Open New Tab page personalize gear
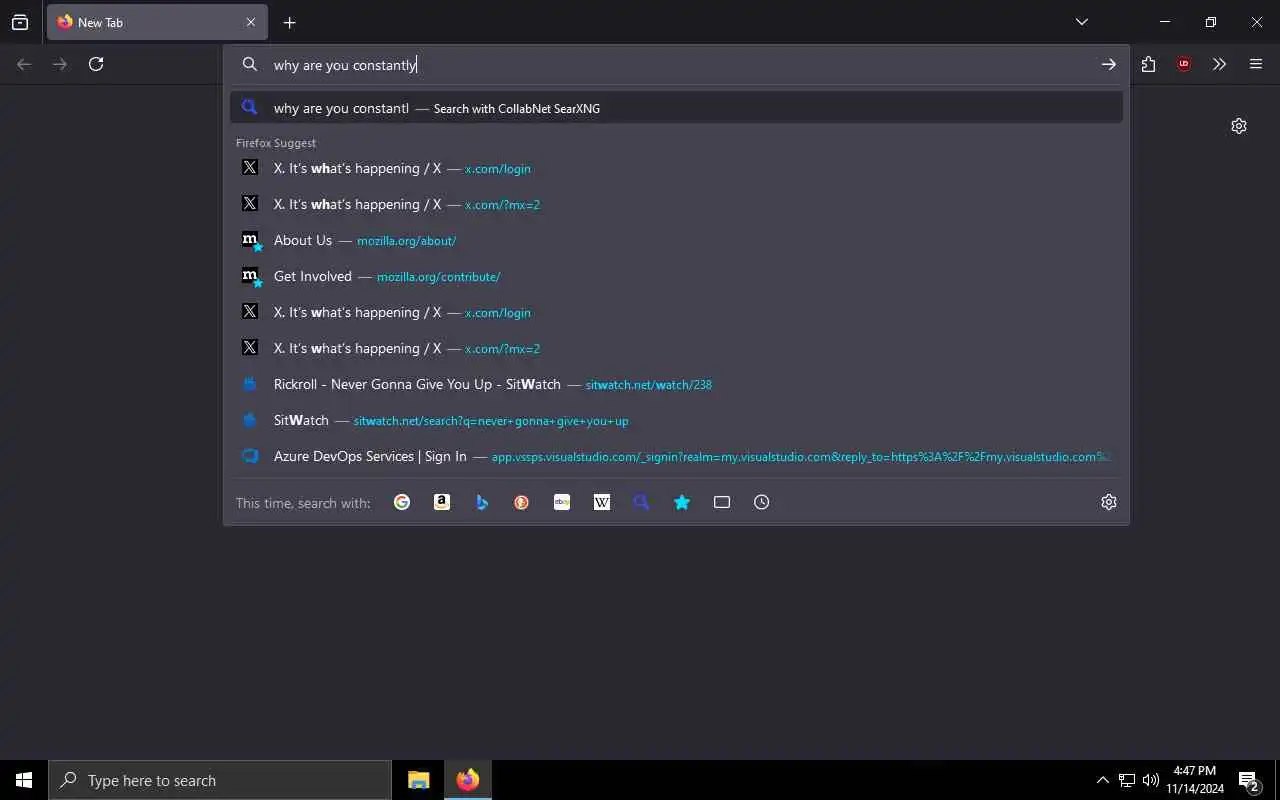 [1239, 126]
